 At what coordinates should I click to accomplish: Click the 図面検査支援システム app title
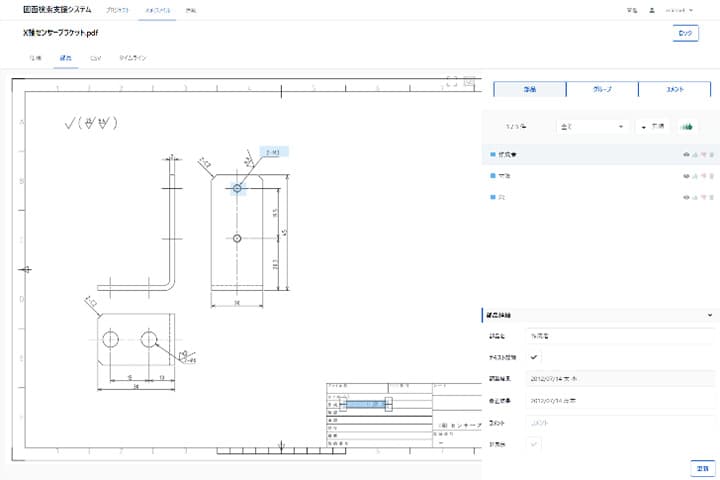[57, 10]
